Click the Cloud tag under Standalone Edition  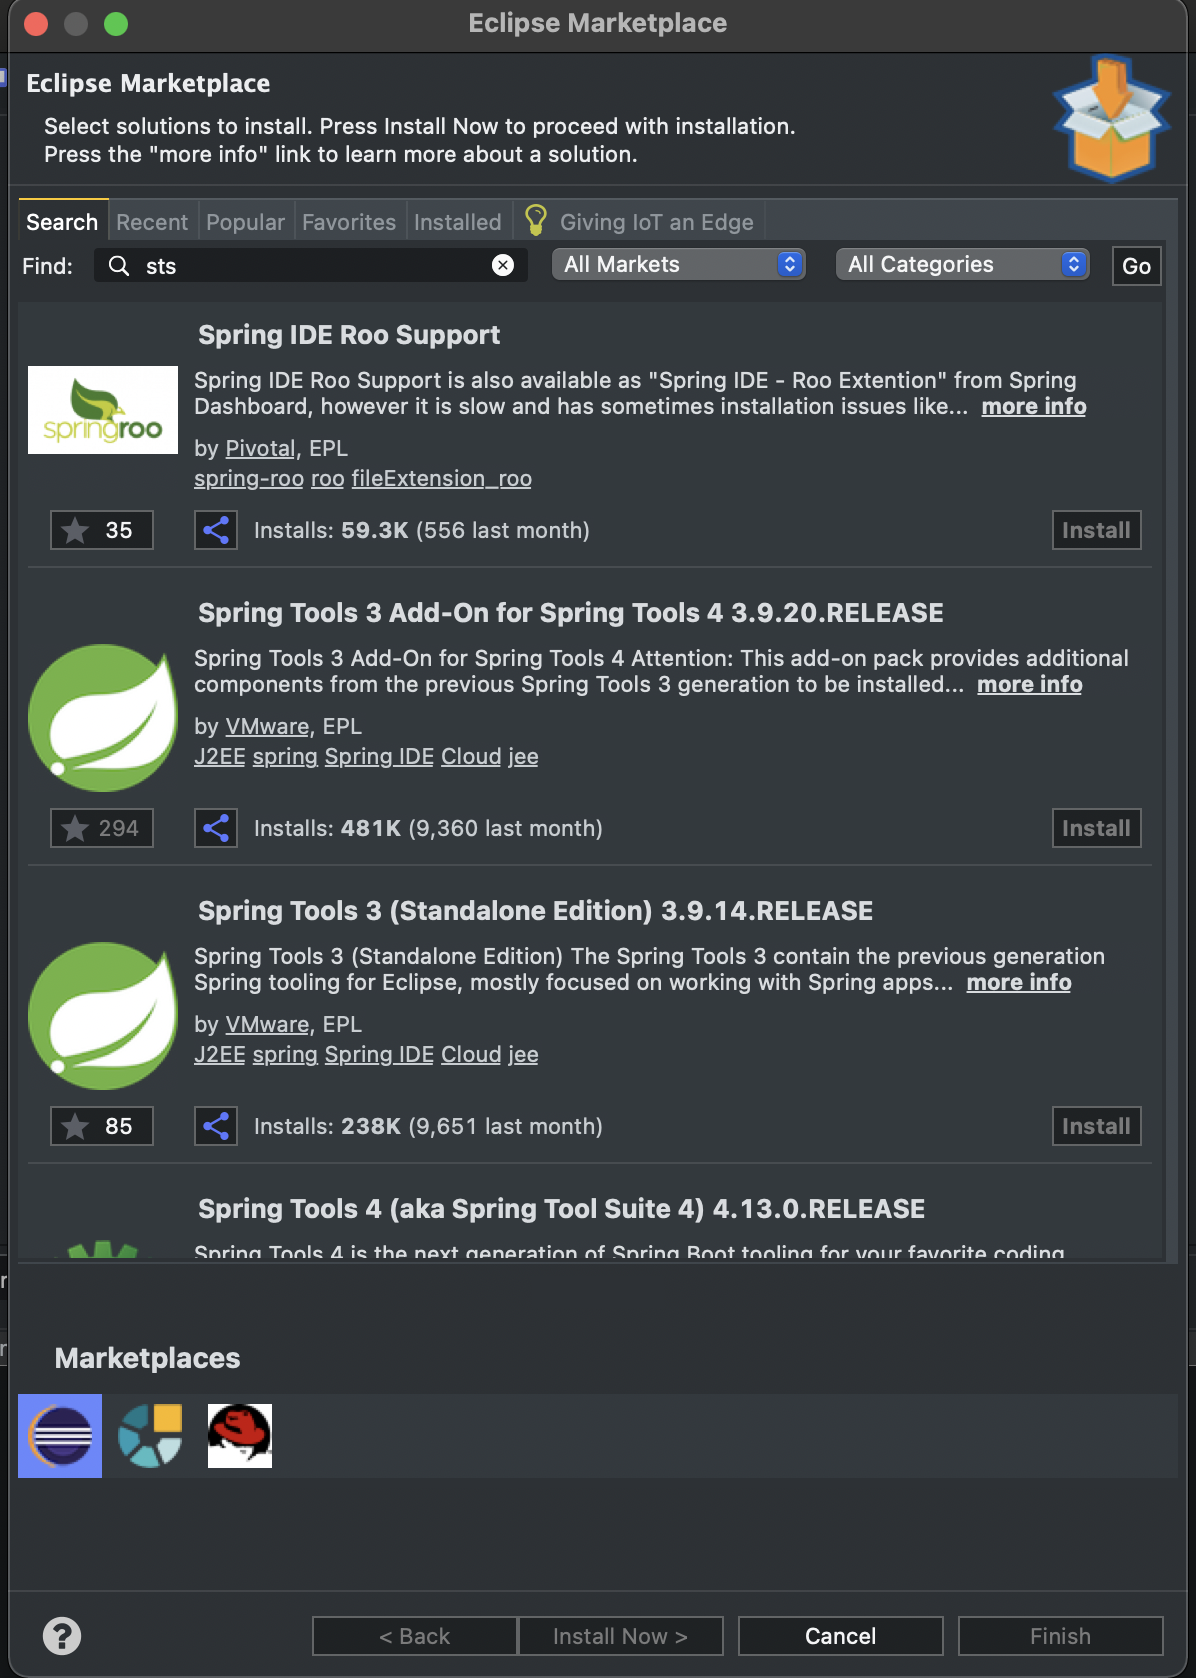471,1054
